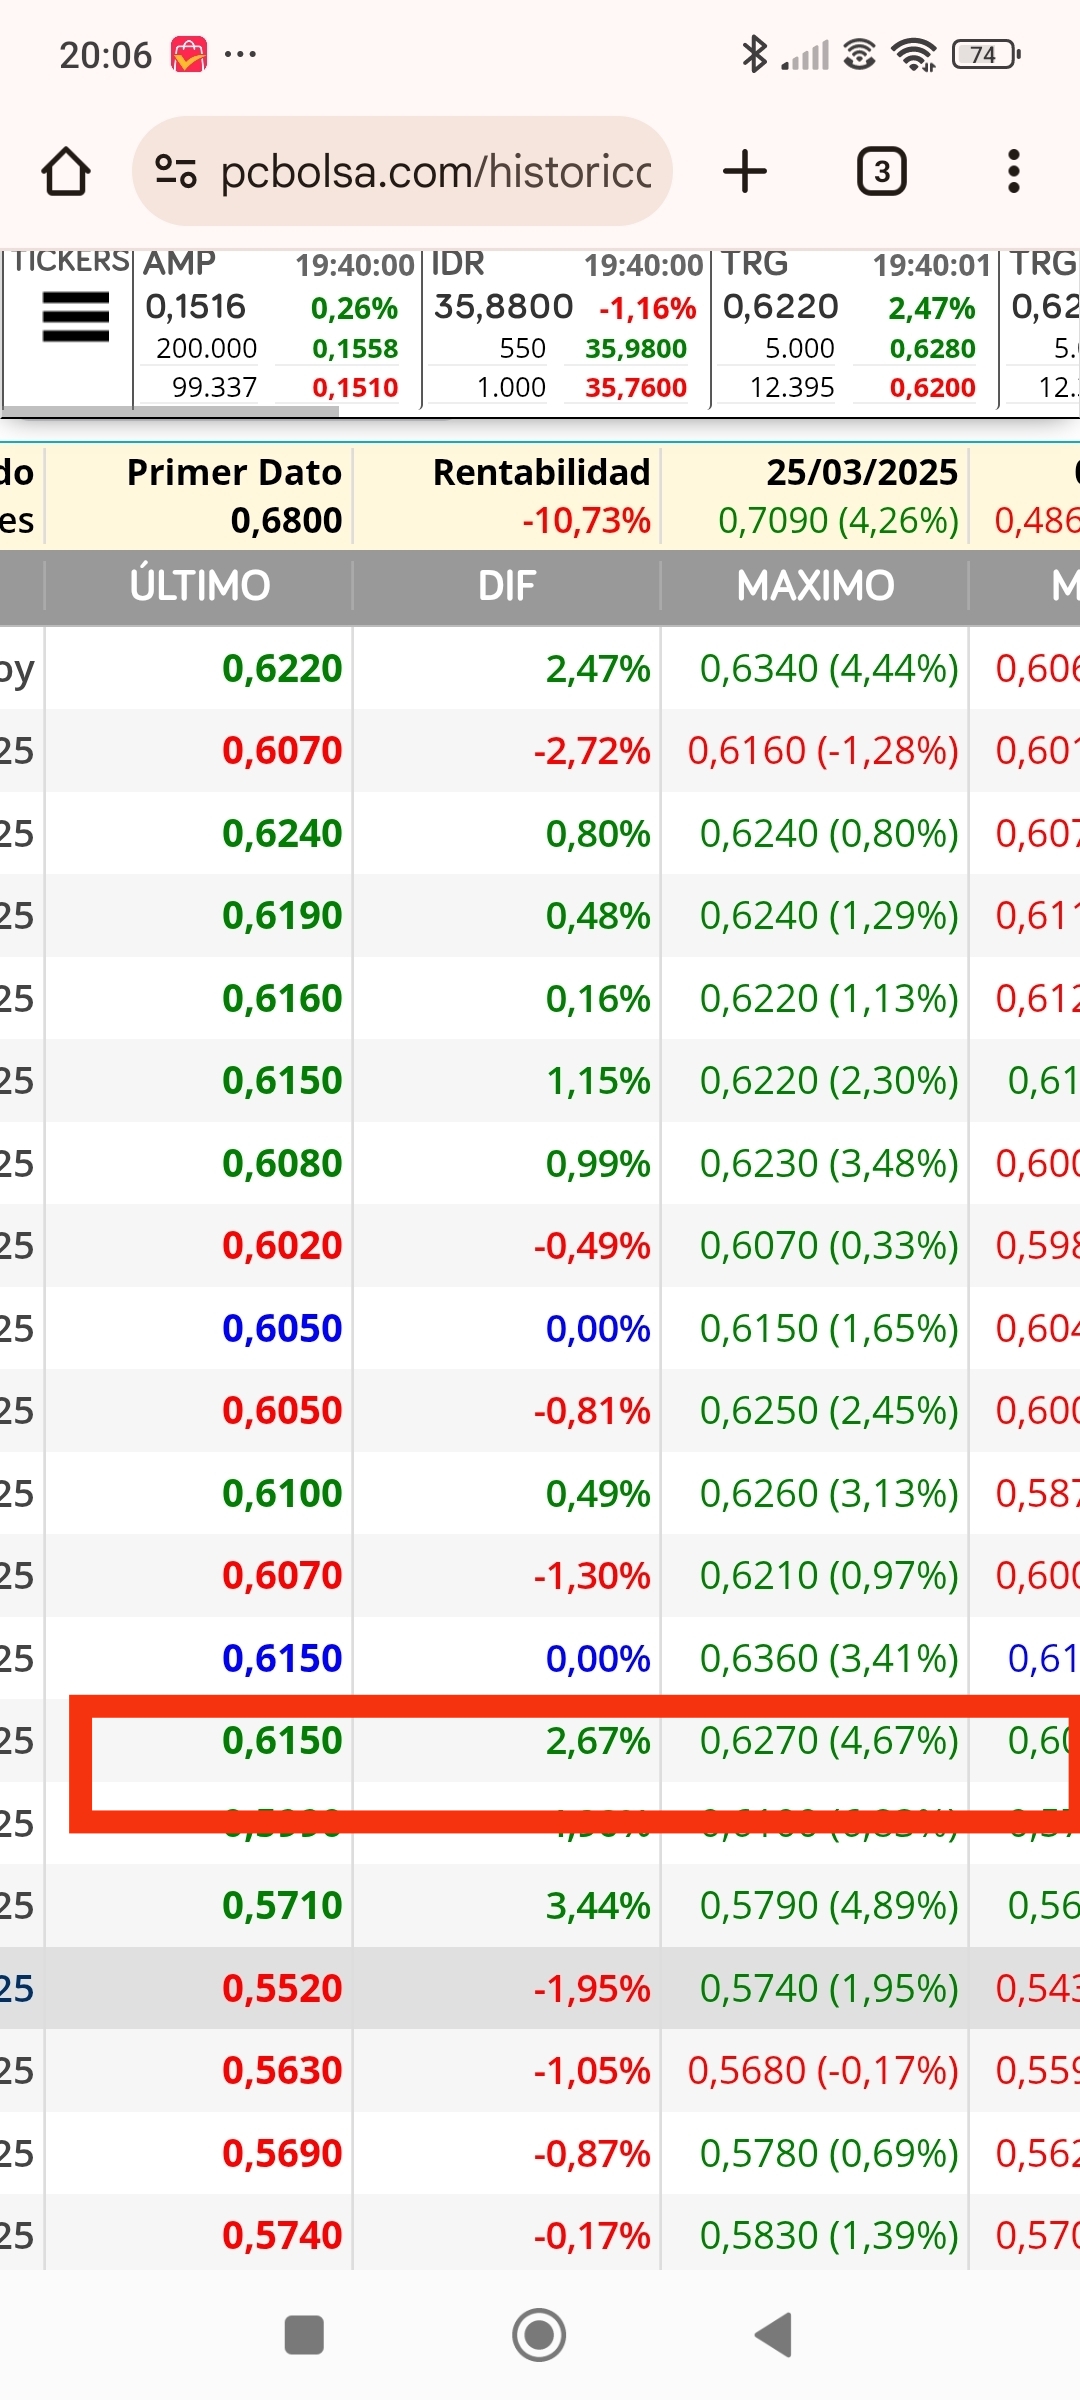Click last price 0,5710

coord(282,1906)
